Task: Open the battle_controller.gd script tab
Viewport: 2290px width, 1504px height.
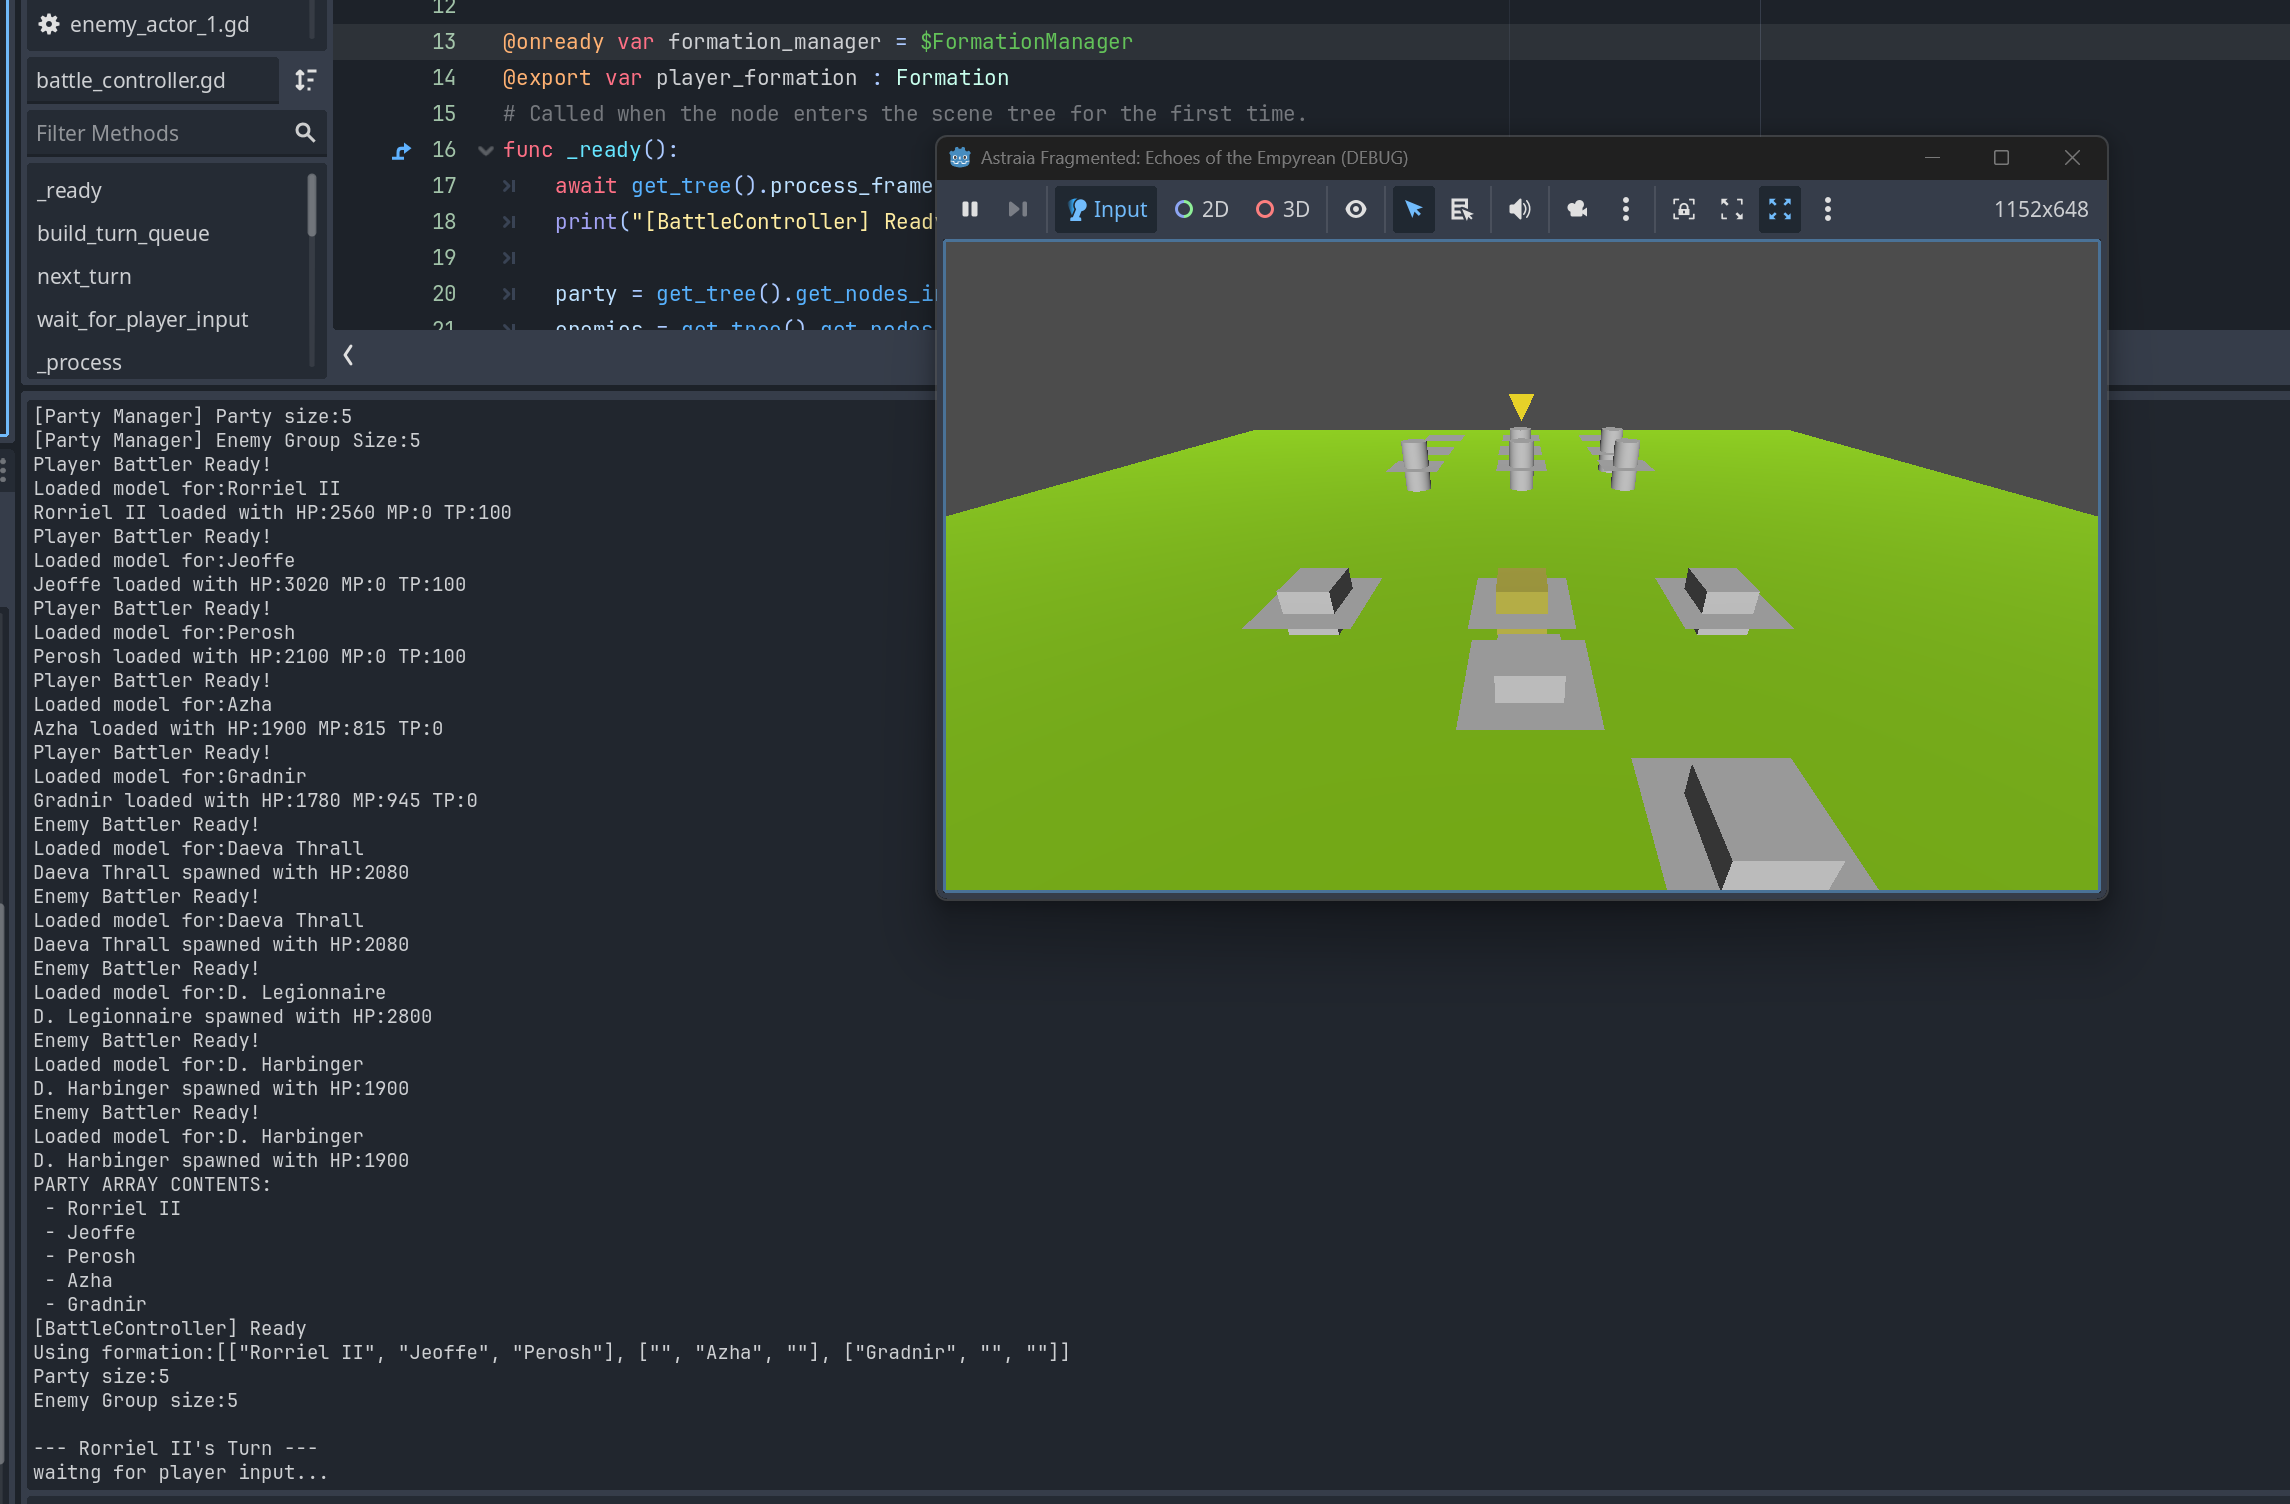Action: tap(131, 80)
